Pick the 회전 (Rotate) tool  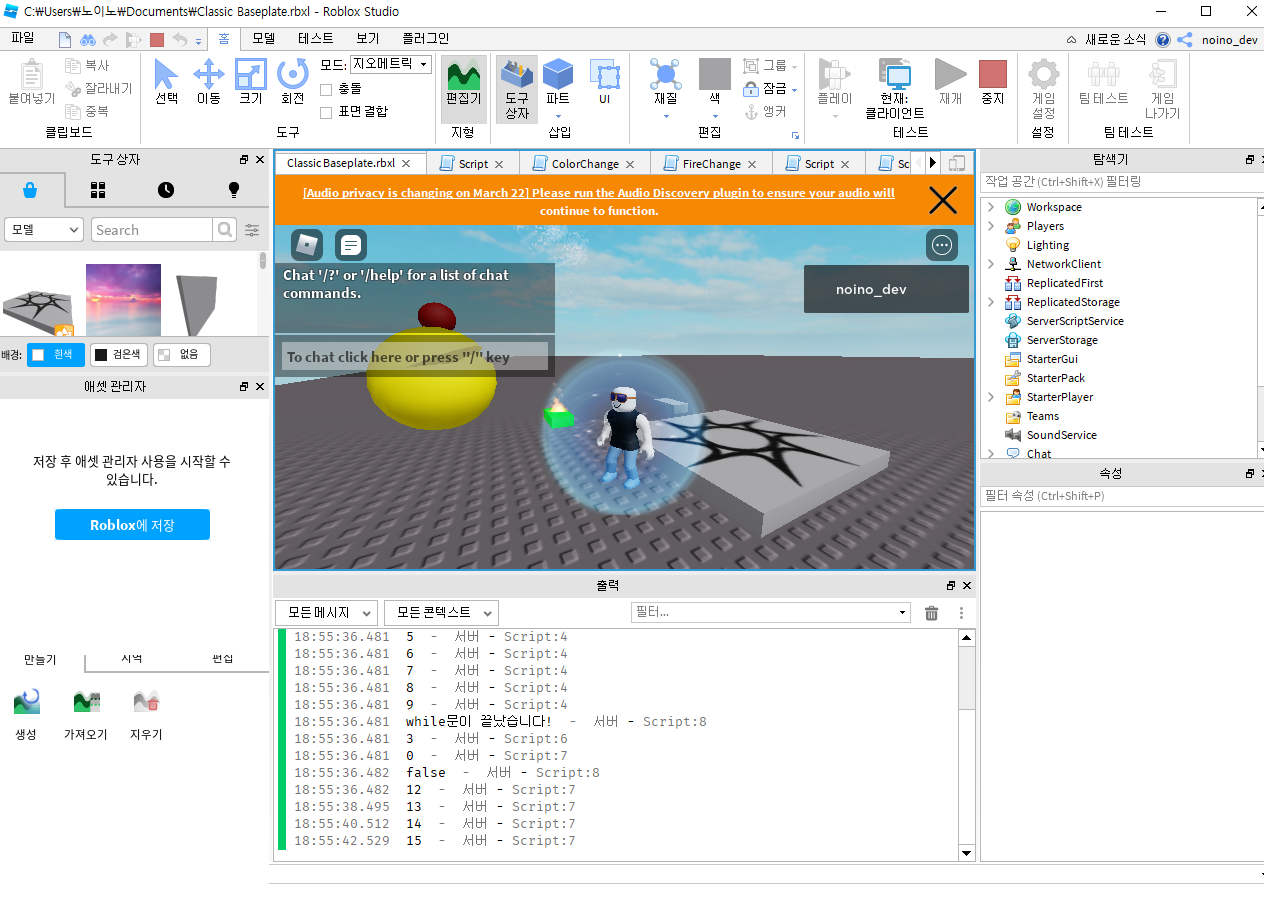coord(292,82)
